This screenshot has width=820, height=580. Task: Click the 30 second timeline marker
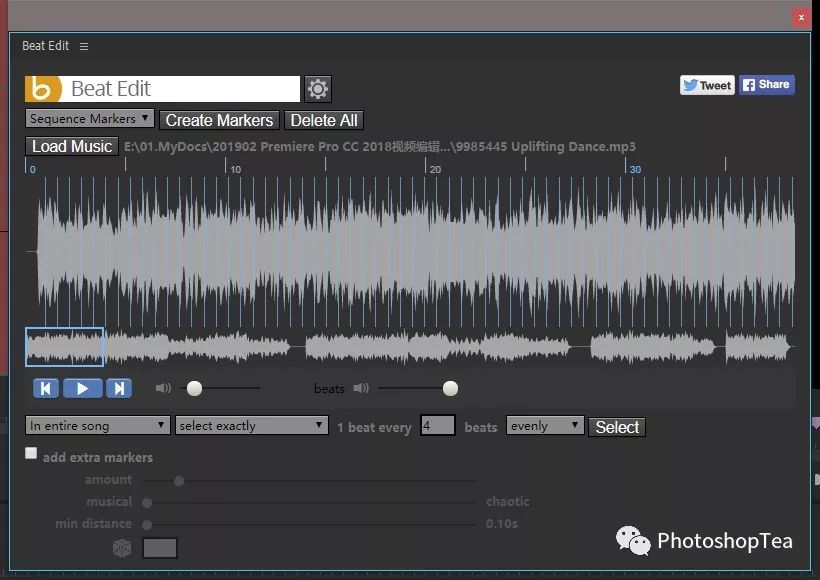pos(635,169)
